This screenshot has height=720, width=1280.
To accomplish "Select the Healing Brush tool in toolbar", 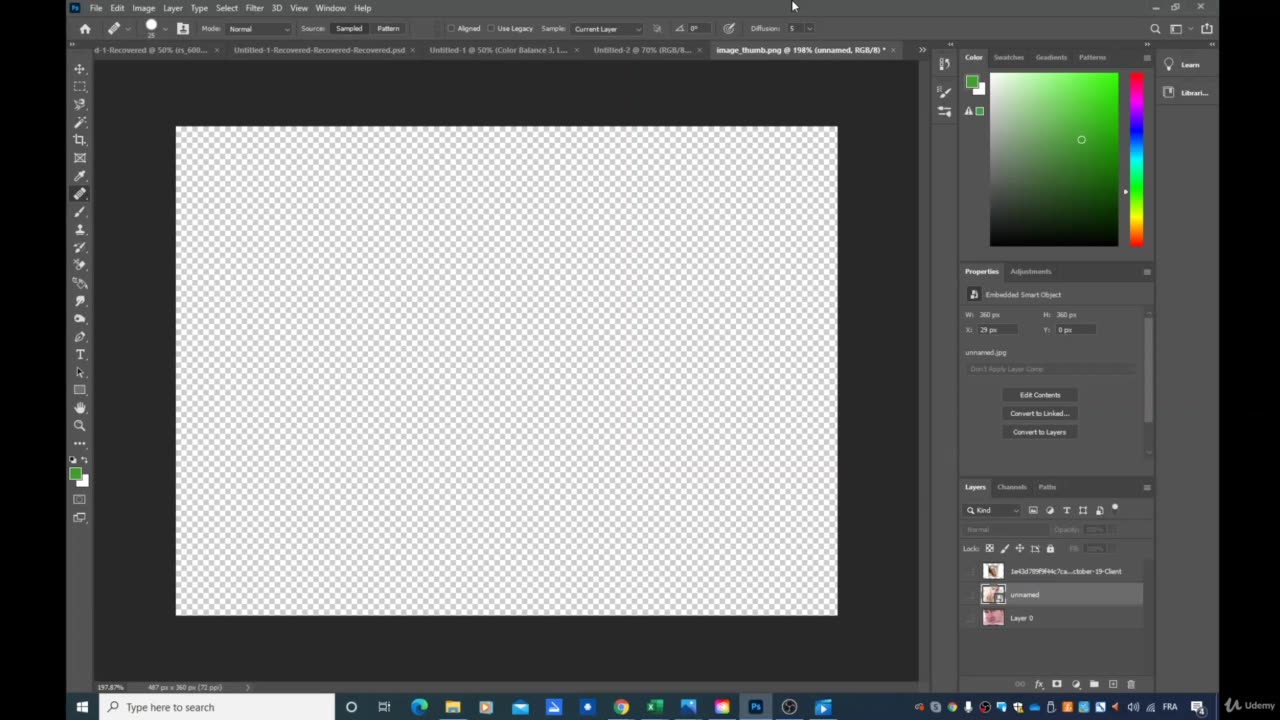I will point(80,194).
